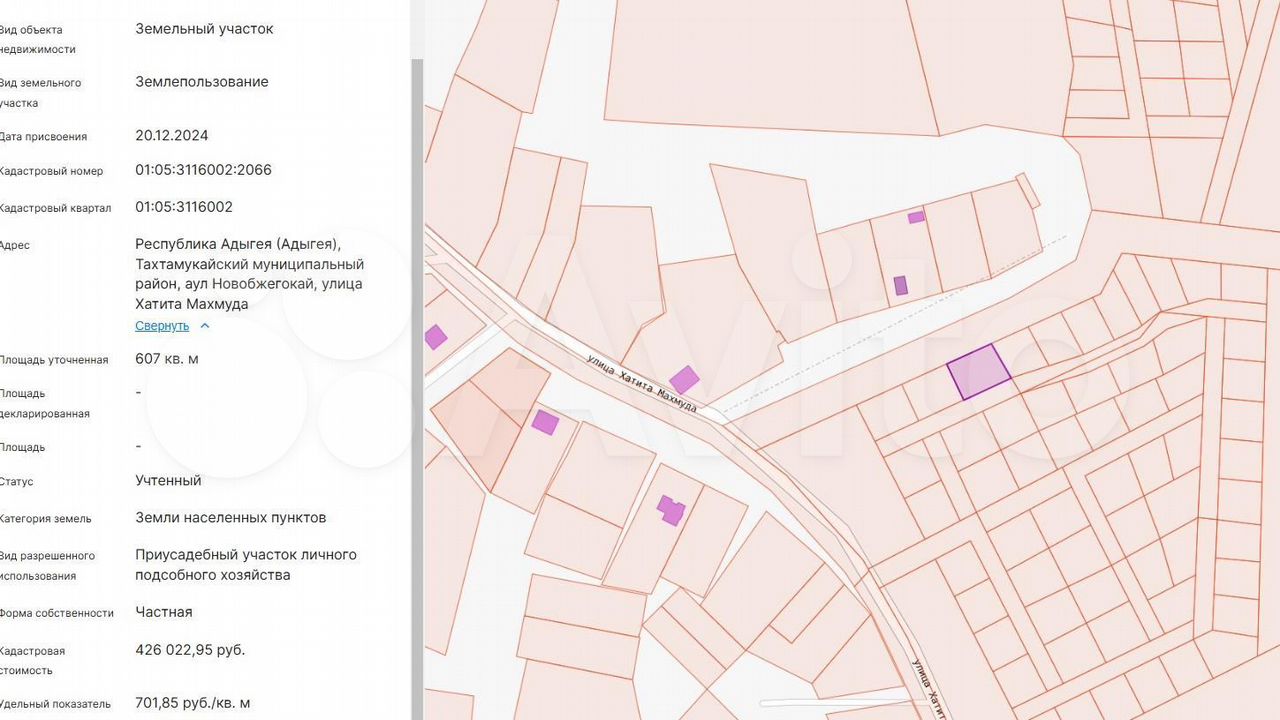Collapse address with the chevron next to Свернуть

point(205,326)
